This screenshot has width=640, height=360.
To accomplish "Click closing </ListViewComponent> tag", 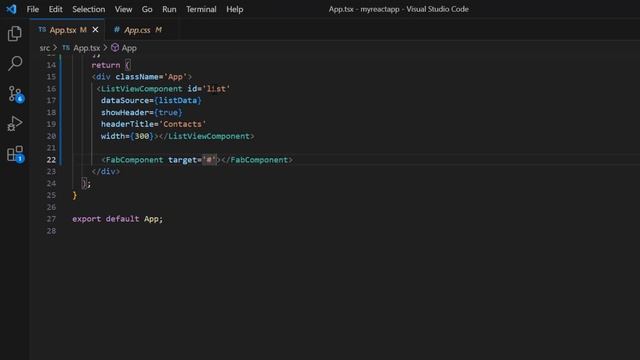I will point(207,136).
